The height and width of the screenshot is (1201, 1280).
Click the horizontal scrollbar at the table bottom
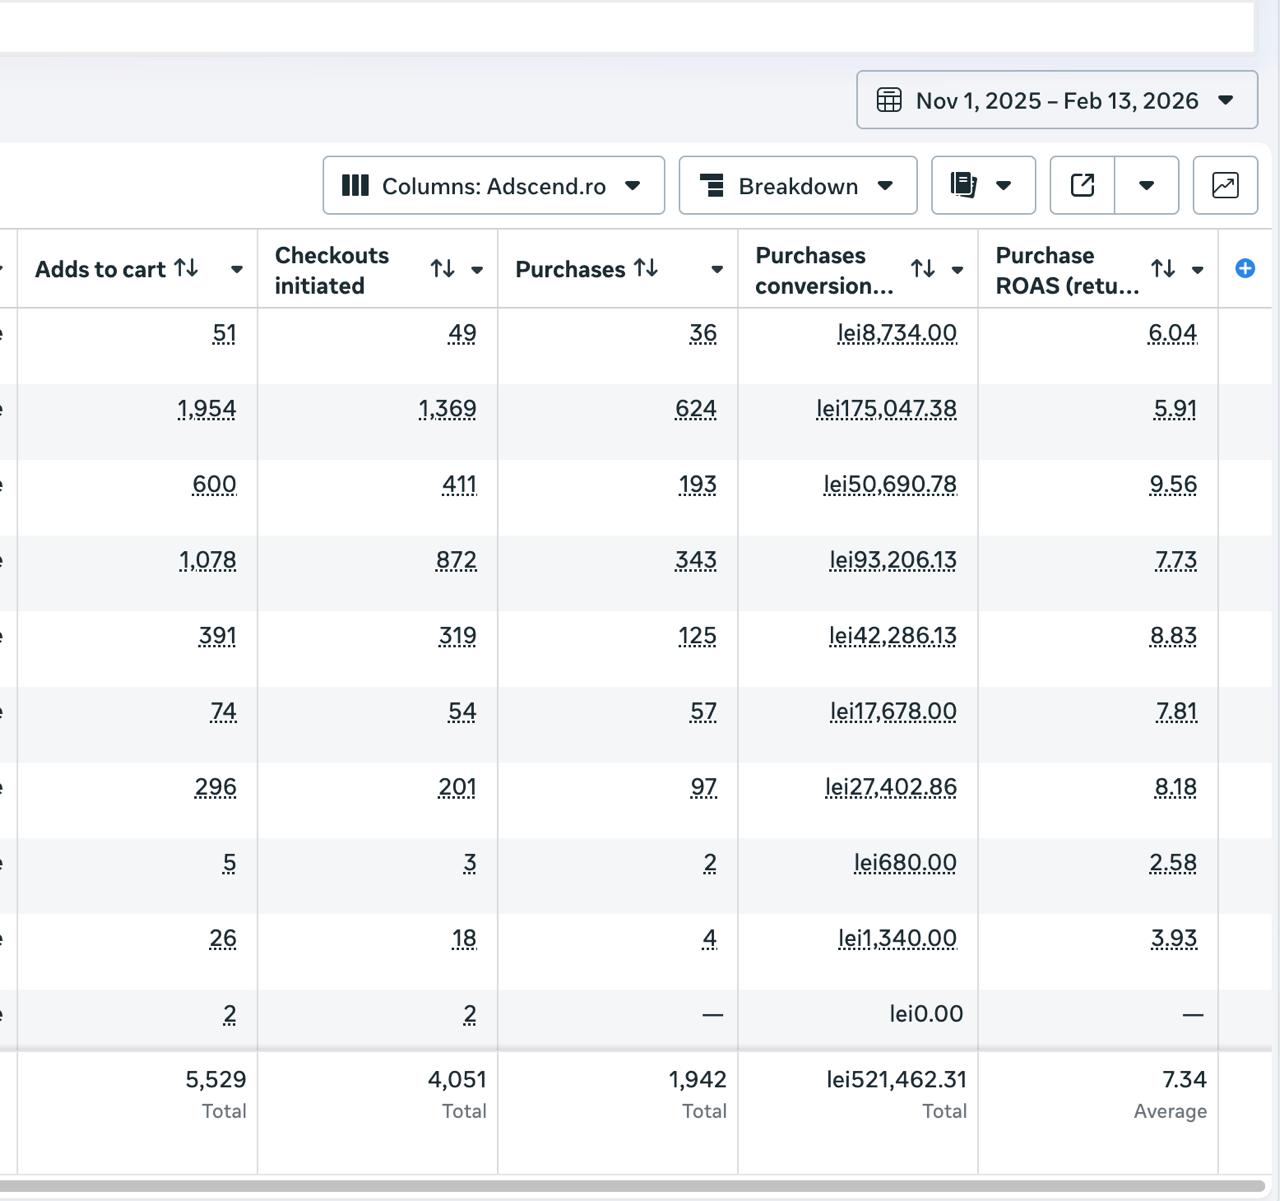(633, 1186)
